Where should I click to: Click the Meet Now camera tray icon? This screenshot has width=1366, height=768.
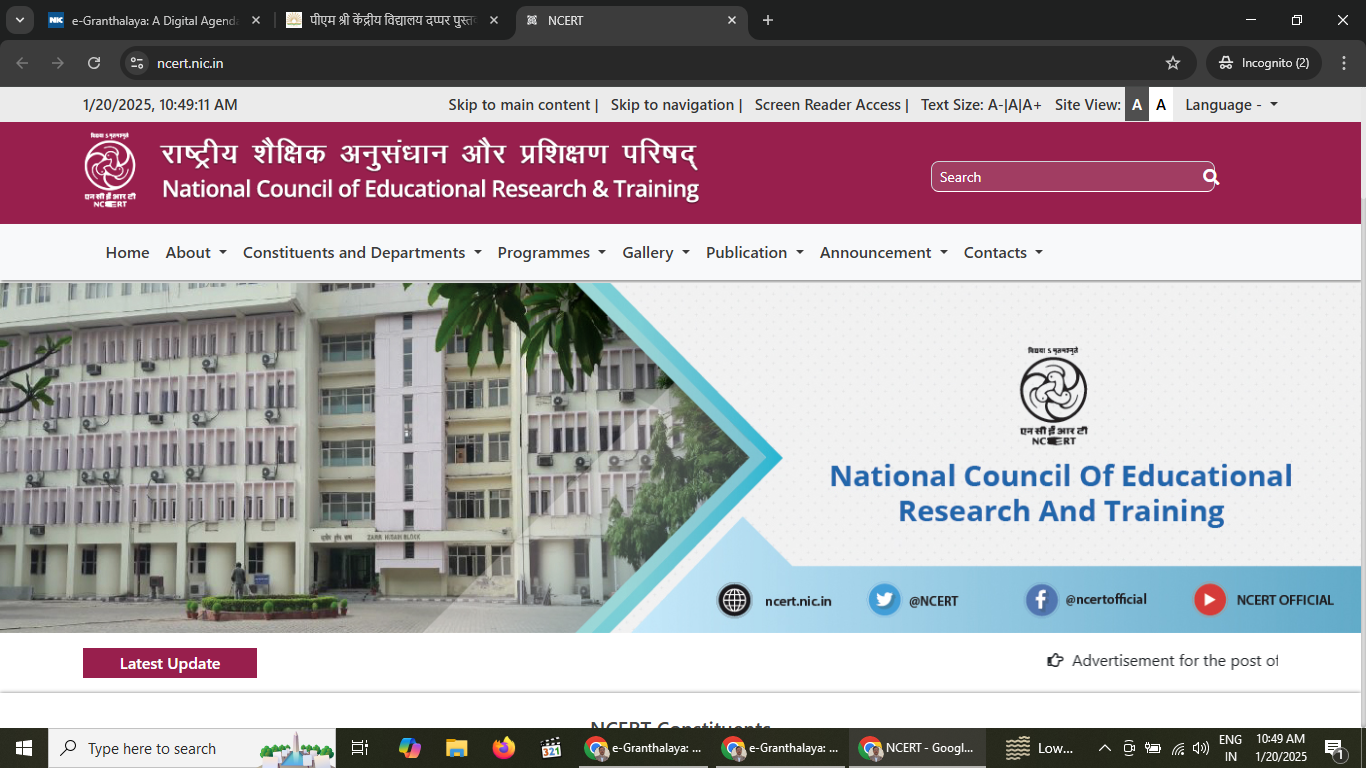[x=1129, y=748]
